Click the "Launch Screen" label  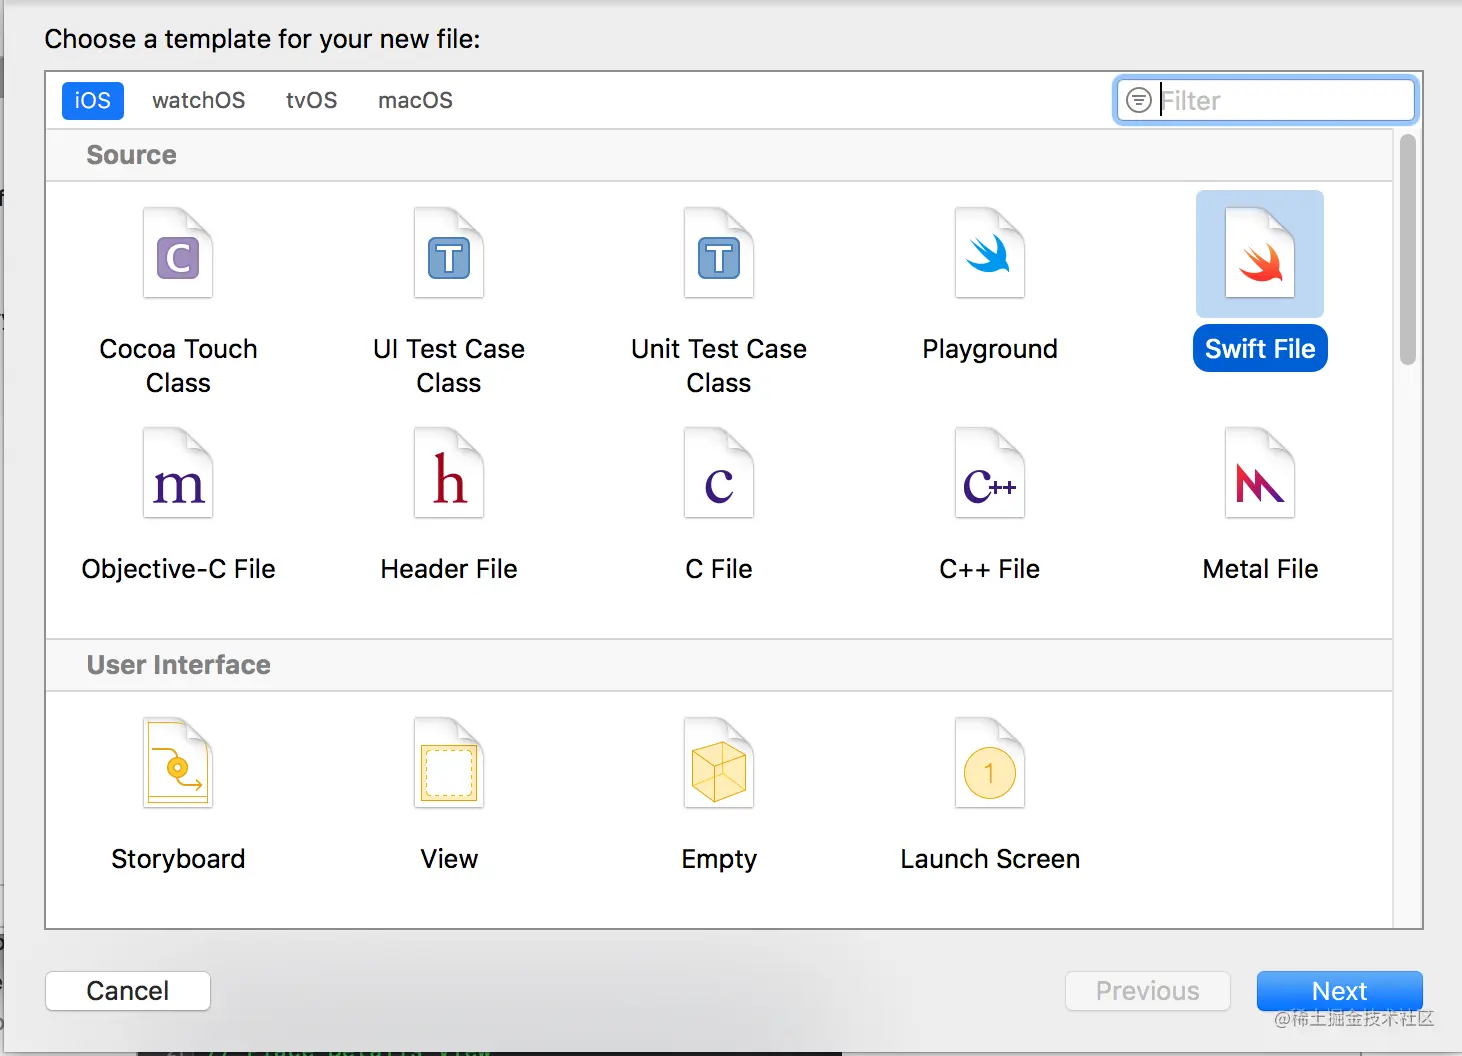pyautogui.click(x=990, y=859)
